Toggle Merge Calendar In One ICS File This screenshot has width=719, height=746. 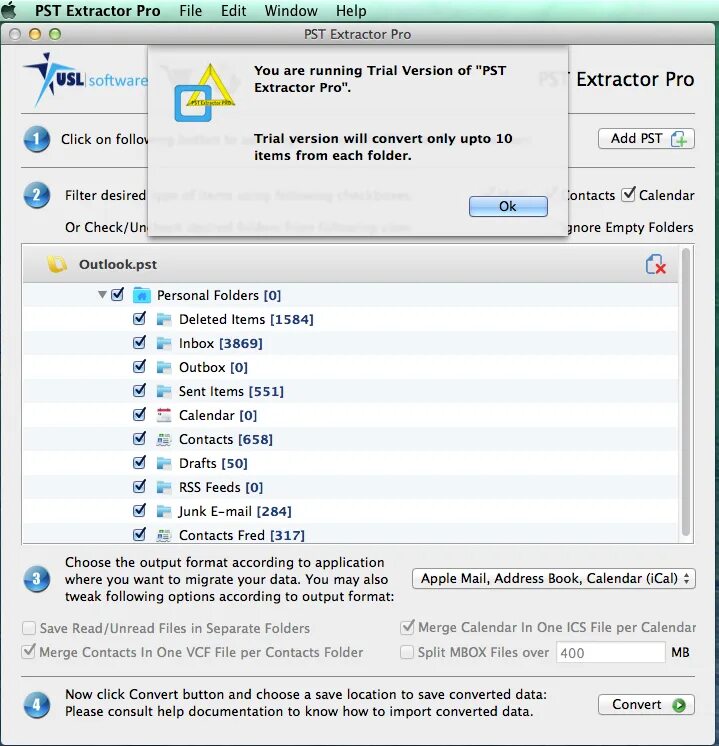point(407,628)
